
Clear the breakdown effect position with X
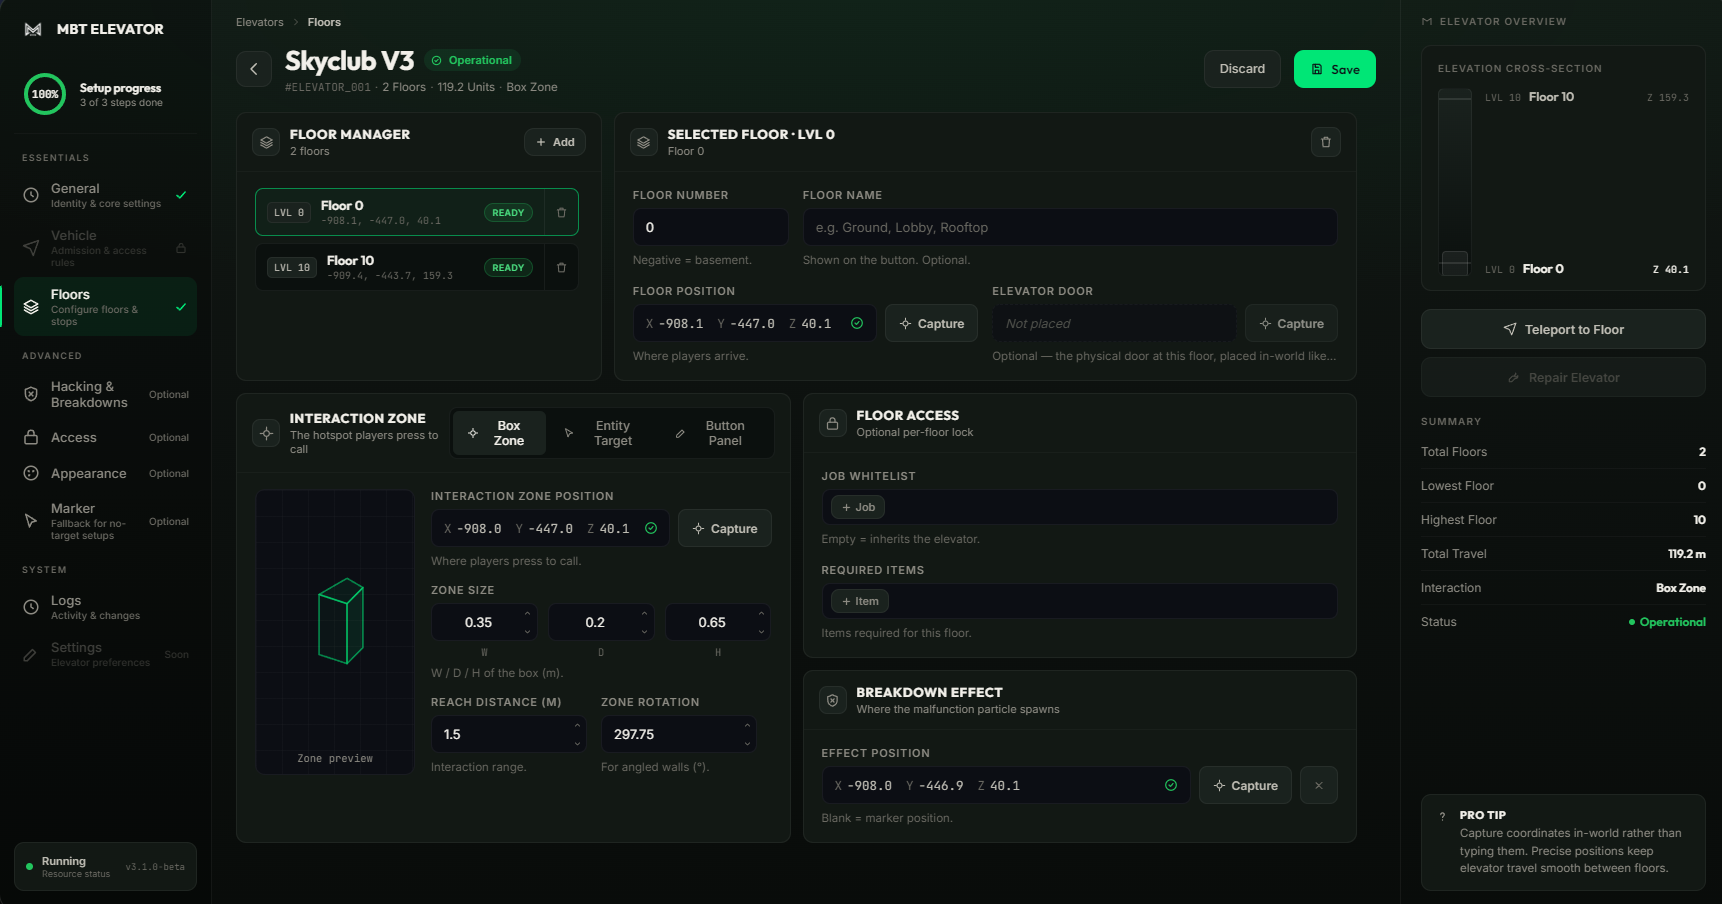1319,786
